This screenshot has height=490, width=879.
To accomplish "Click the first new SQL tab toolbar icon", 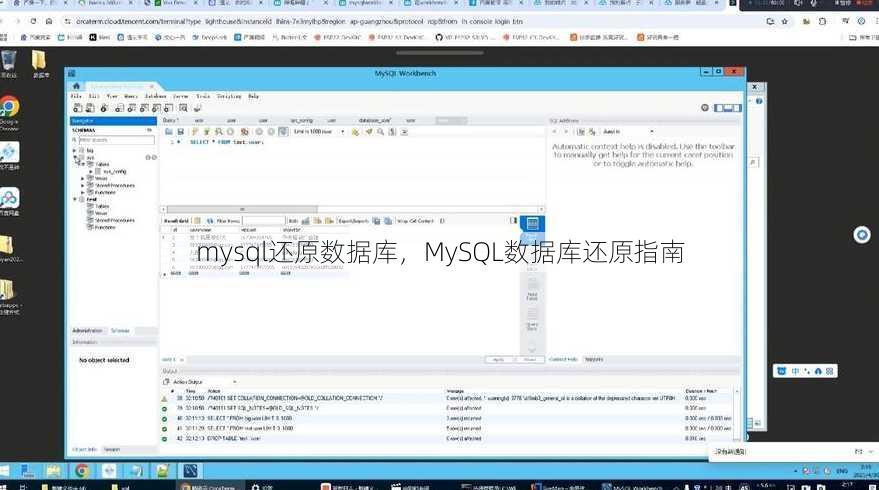I will click(x=78, y=108).
